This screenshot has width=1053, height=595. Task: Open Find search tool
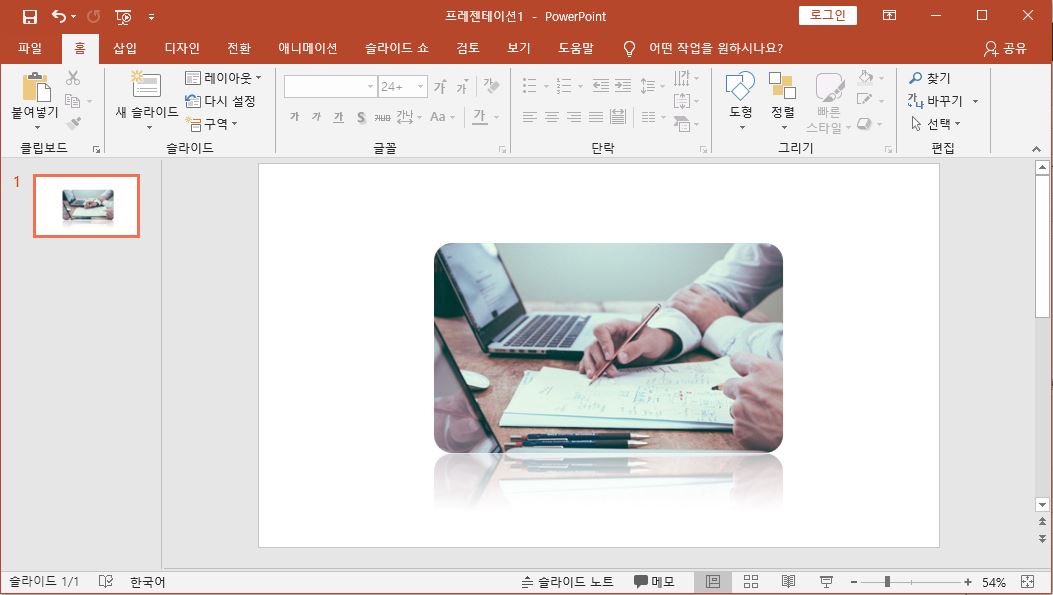click(930, 78)
